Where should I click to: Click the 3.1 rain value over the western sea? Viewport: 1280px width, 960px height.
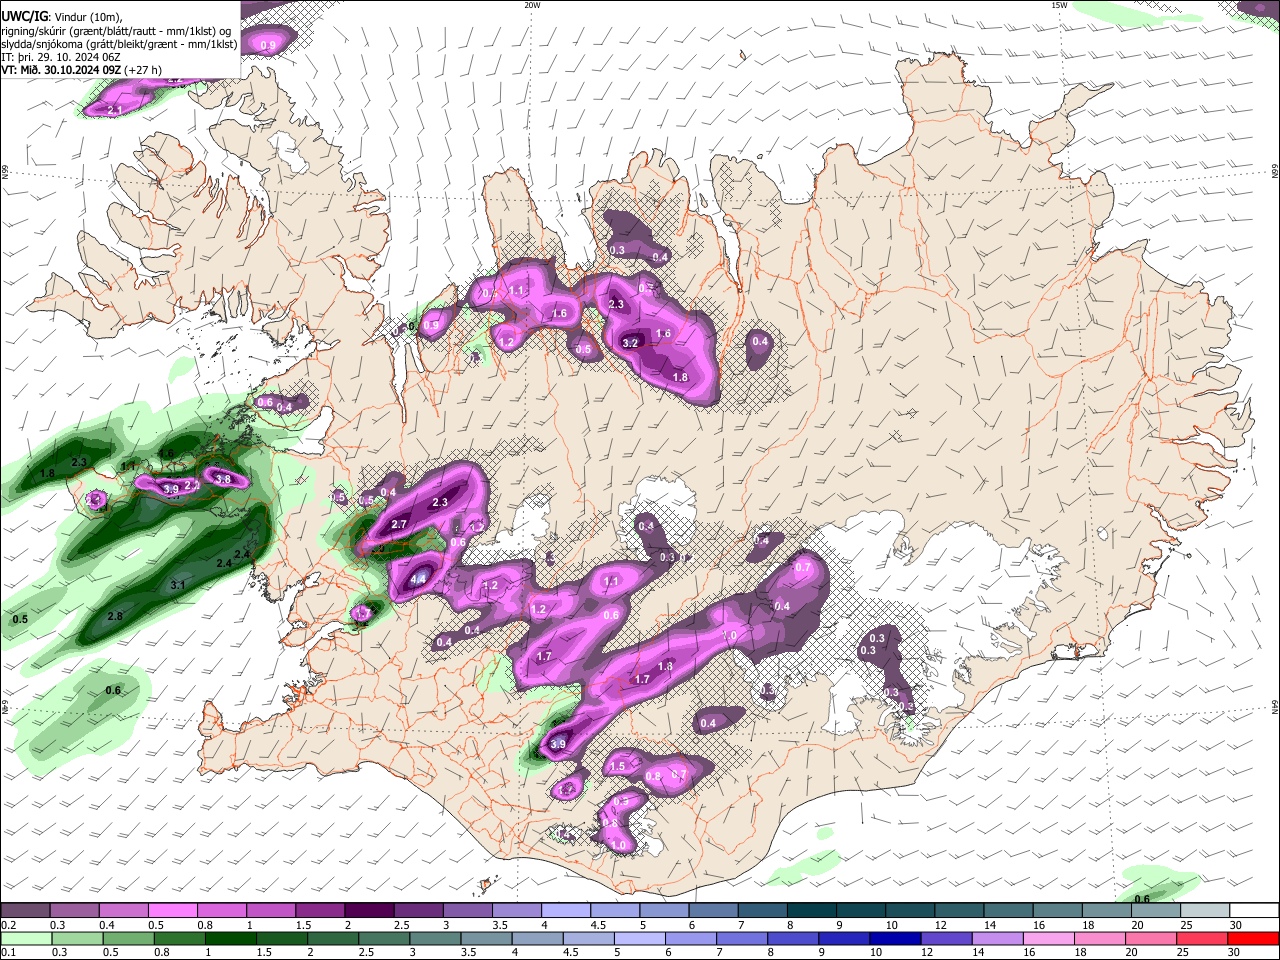(x=178, y=585)
